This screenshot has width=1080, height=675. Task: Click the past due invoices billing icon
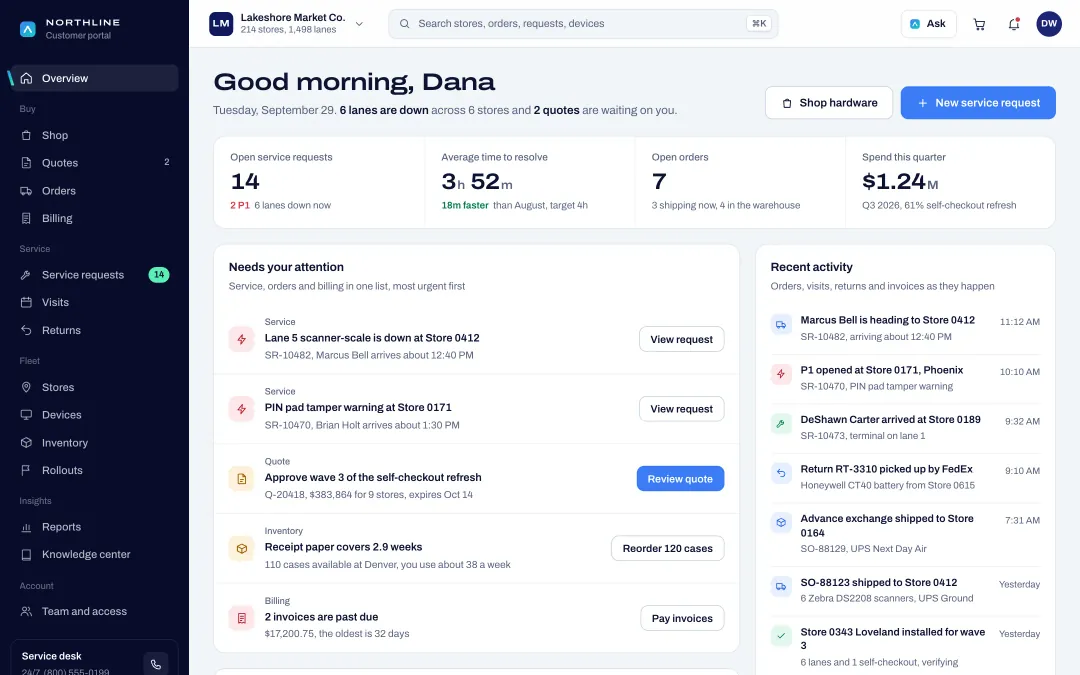pos(242,619)
